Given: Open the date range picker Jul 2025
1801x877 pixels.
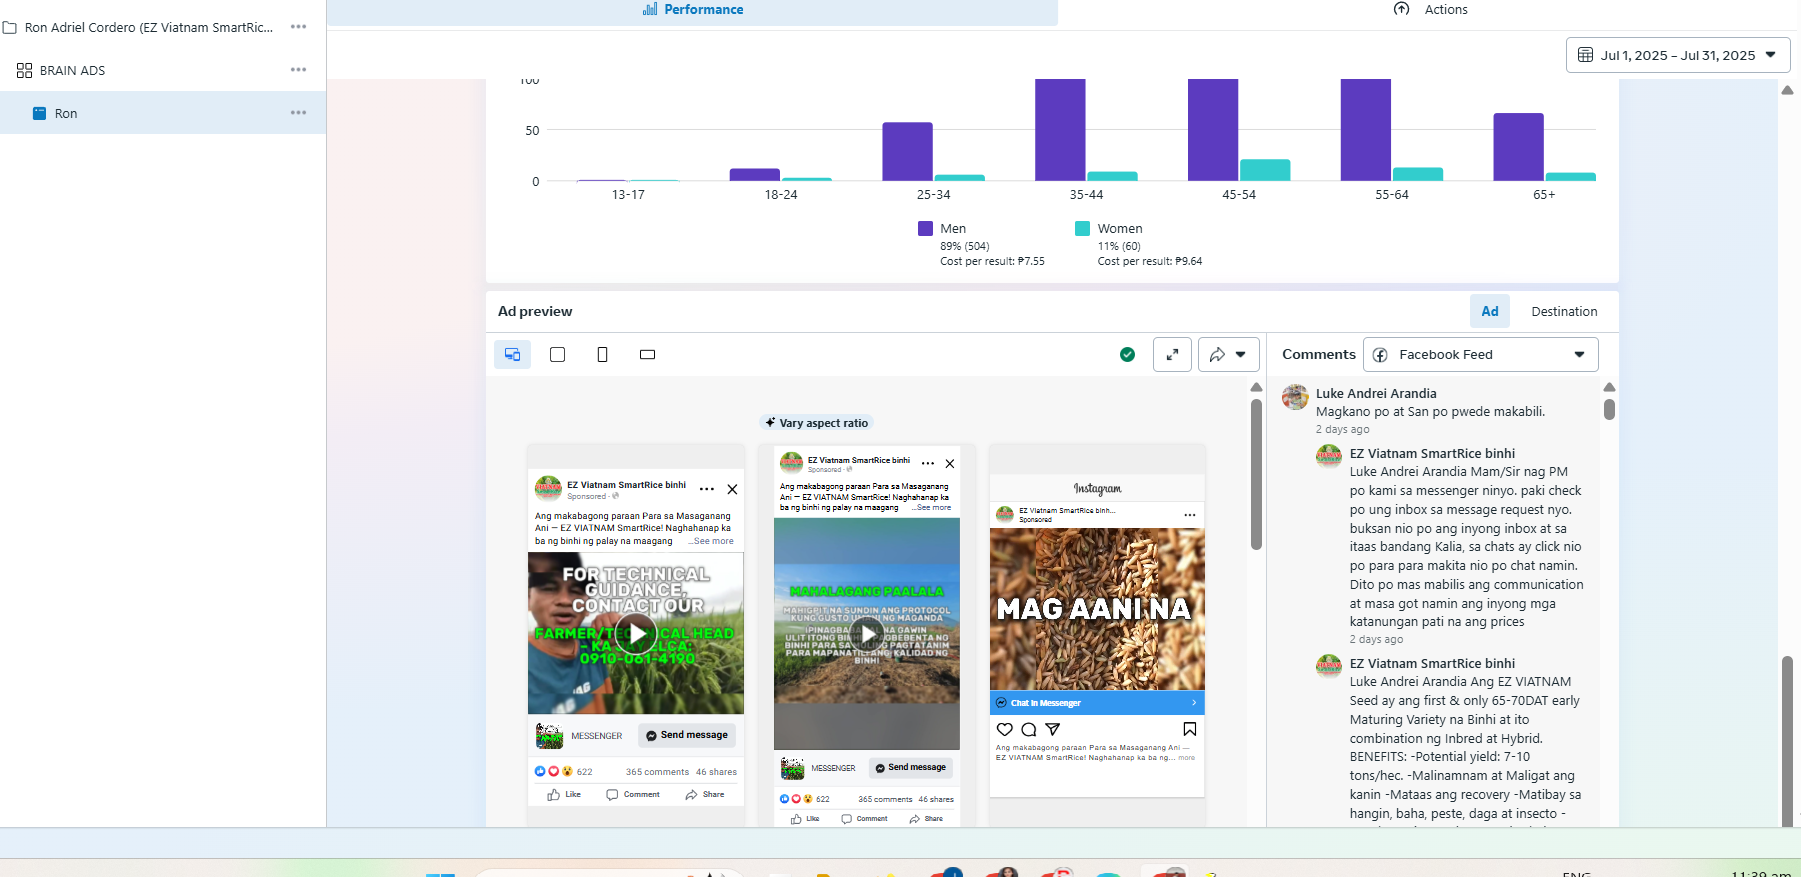Looking at the screenshot, I should click(1677, 55).
